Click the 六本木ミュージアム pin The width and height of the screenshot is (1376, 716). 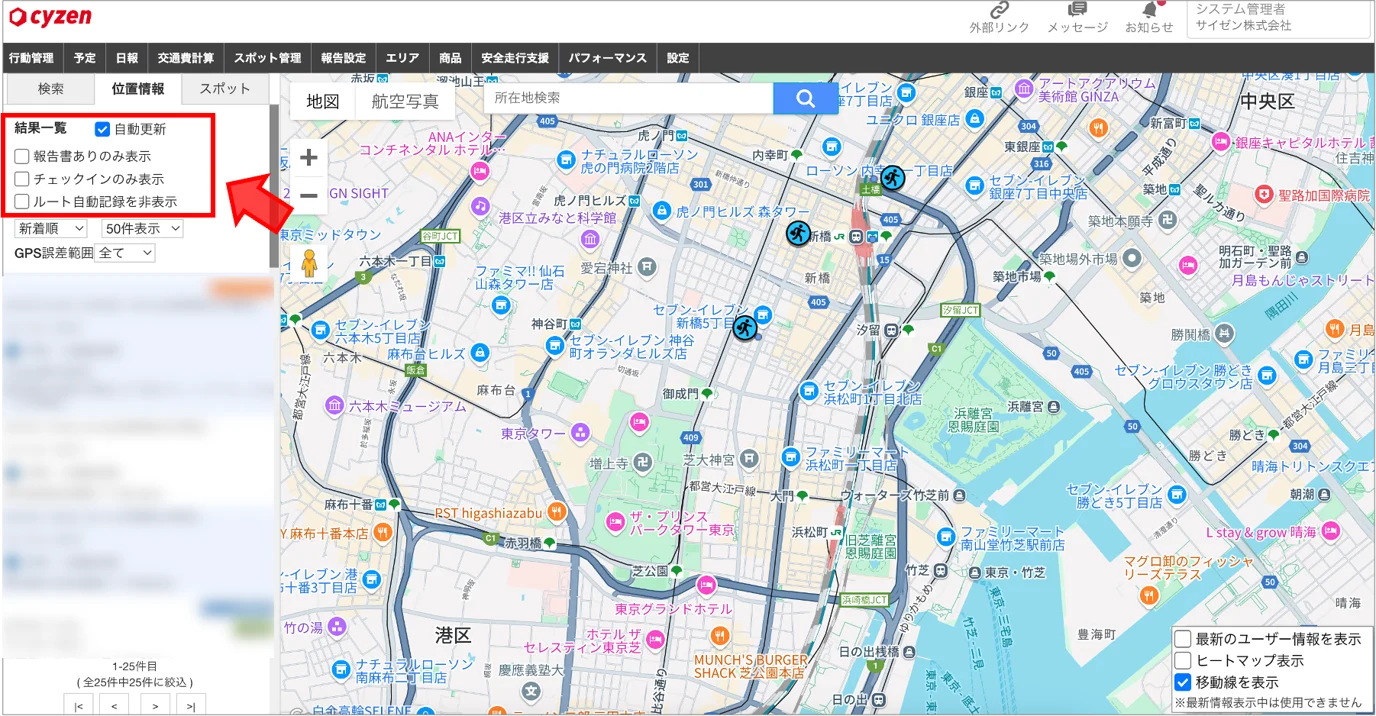[334, 406]
